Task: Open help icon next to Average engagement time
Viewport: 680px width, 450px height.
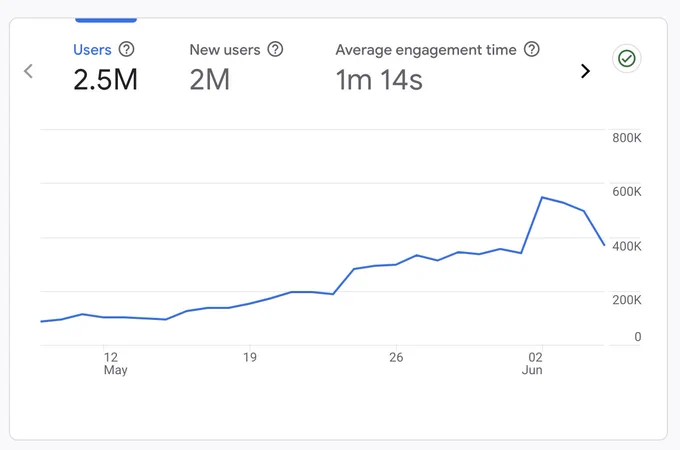Action: 532,49
